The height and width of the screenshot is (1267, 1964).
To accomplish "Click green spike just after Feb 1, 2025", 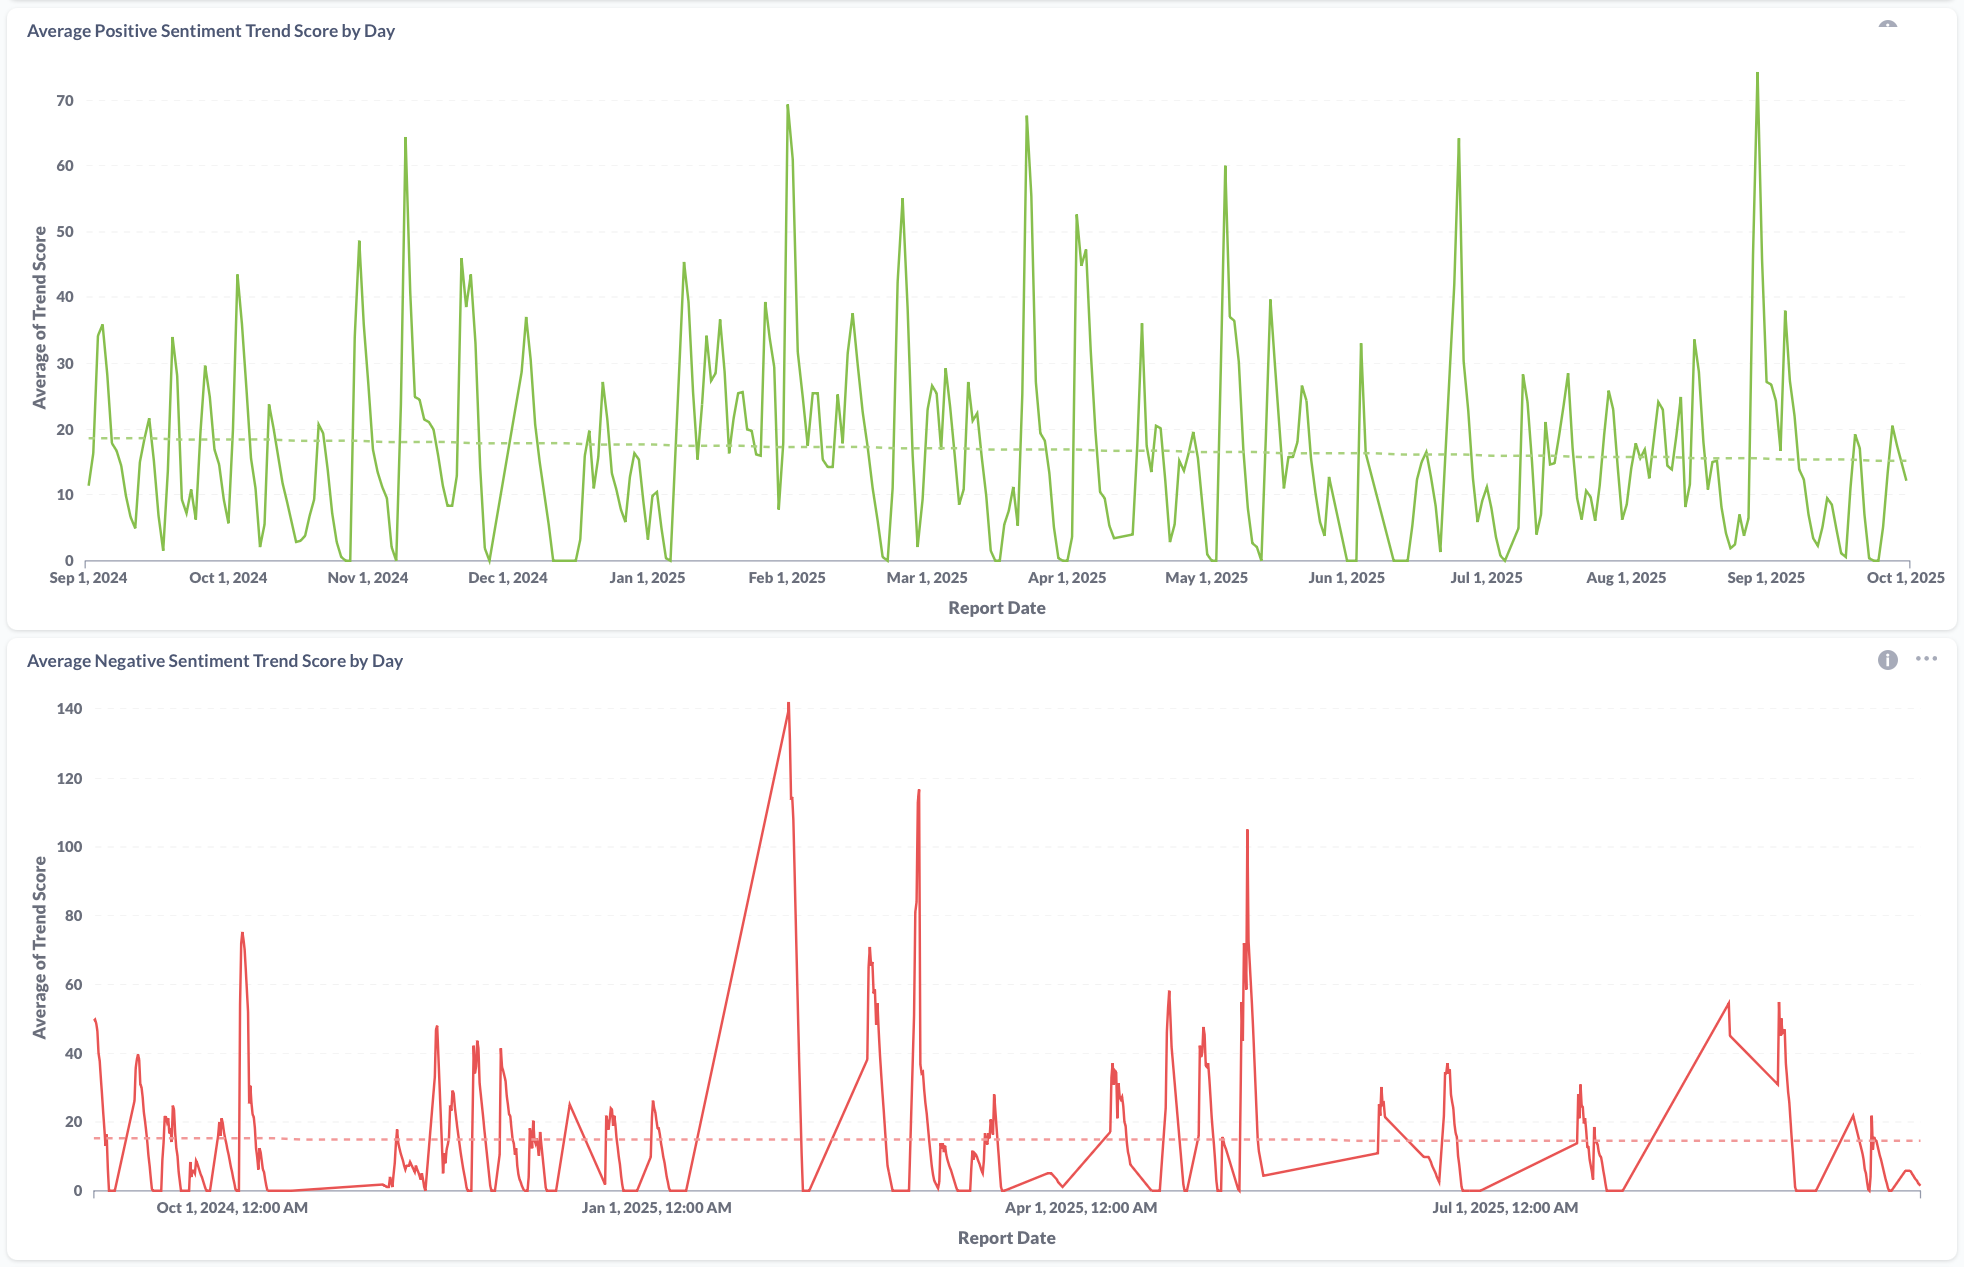I will click(787, 107).
